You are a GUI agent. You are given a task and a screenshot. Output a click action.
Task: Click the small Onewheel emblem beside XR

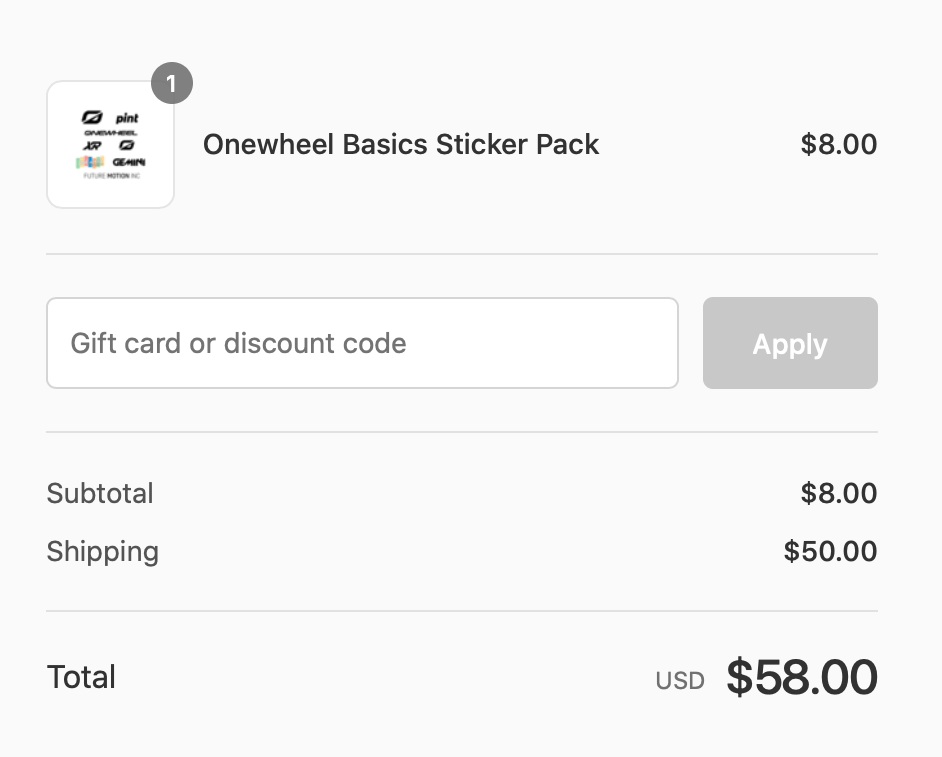coord(127,145)
